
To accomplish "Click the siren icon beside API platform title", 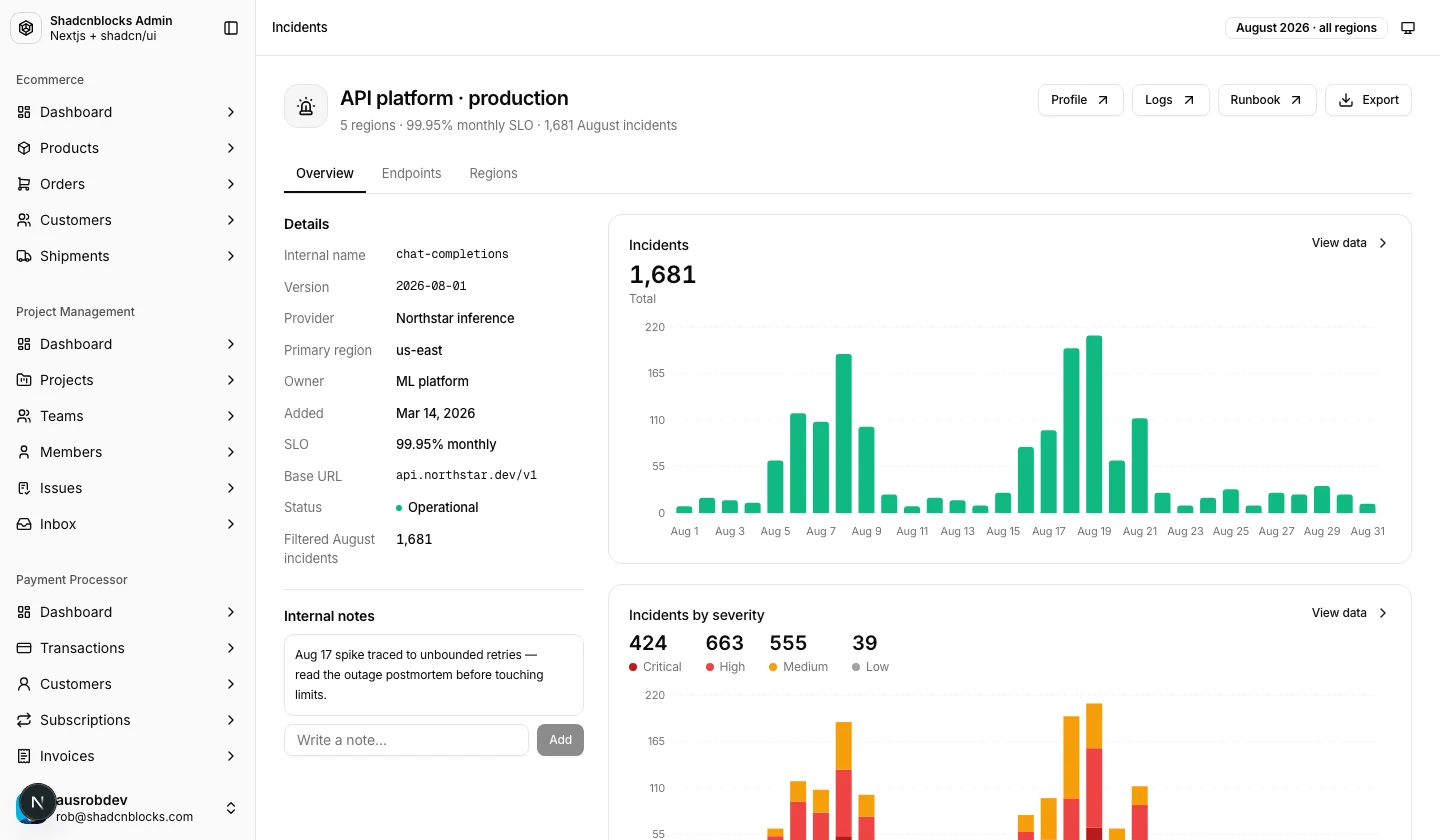I will tap(306, 106).
